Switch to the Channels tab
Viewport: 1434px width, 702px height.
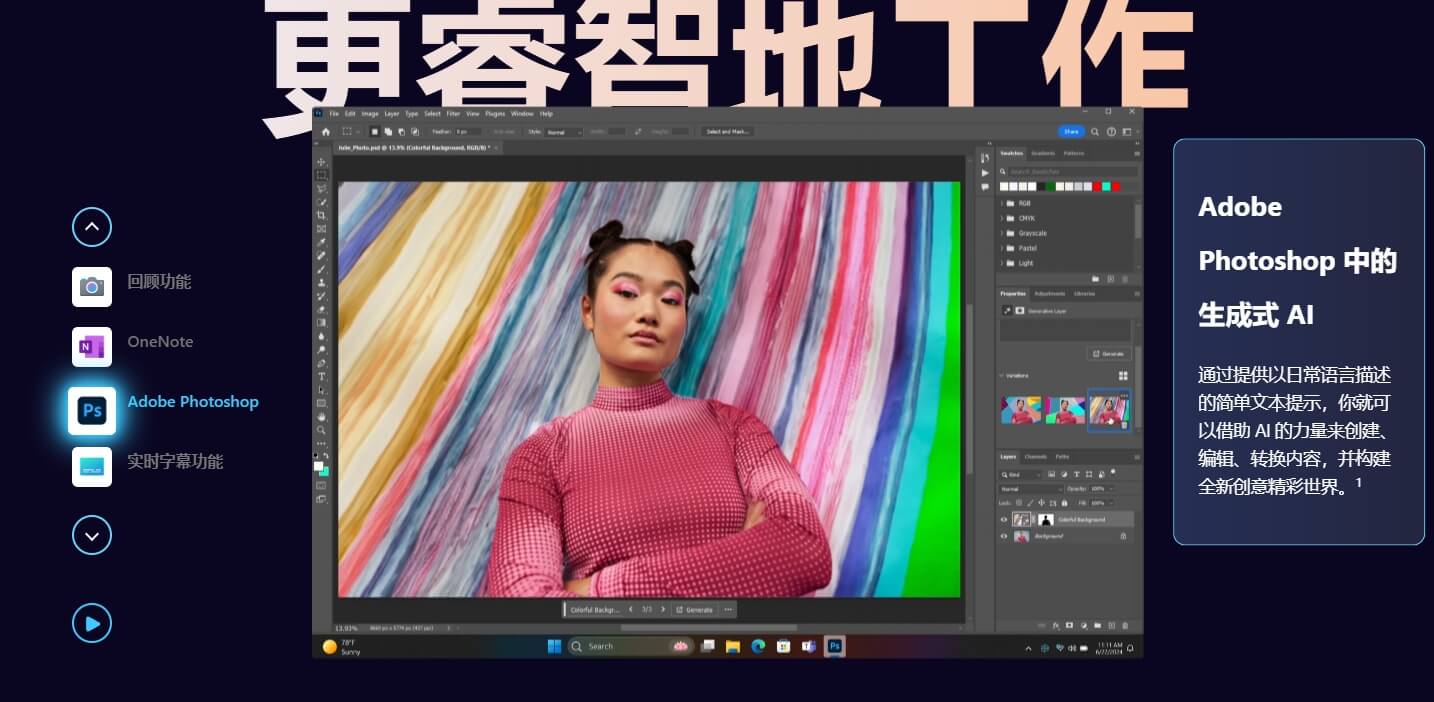click(1035, 456)
